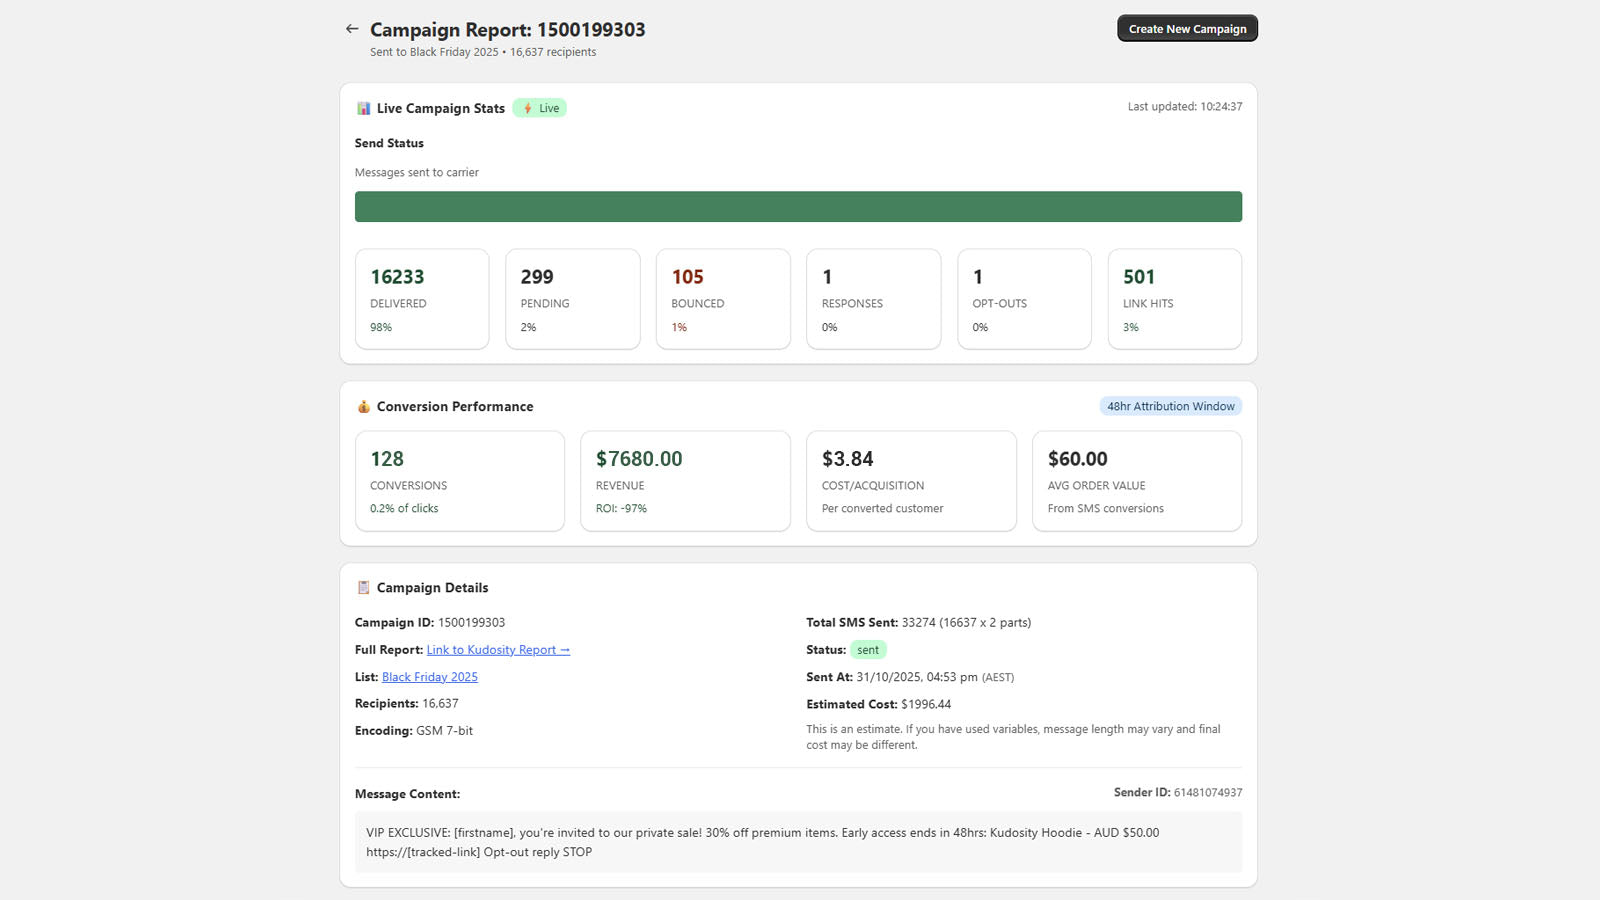The image size is (1600, 900).
Task: Click the bar chart icon beside Live Campaign Stats
Action: click(363, 108)
